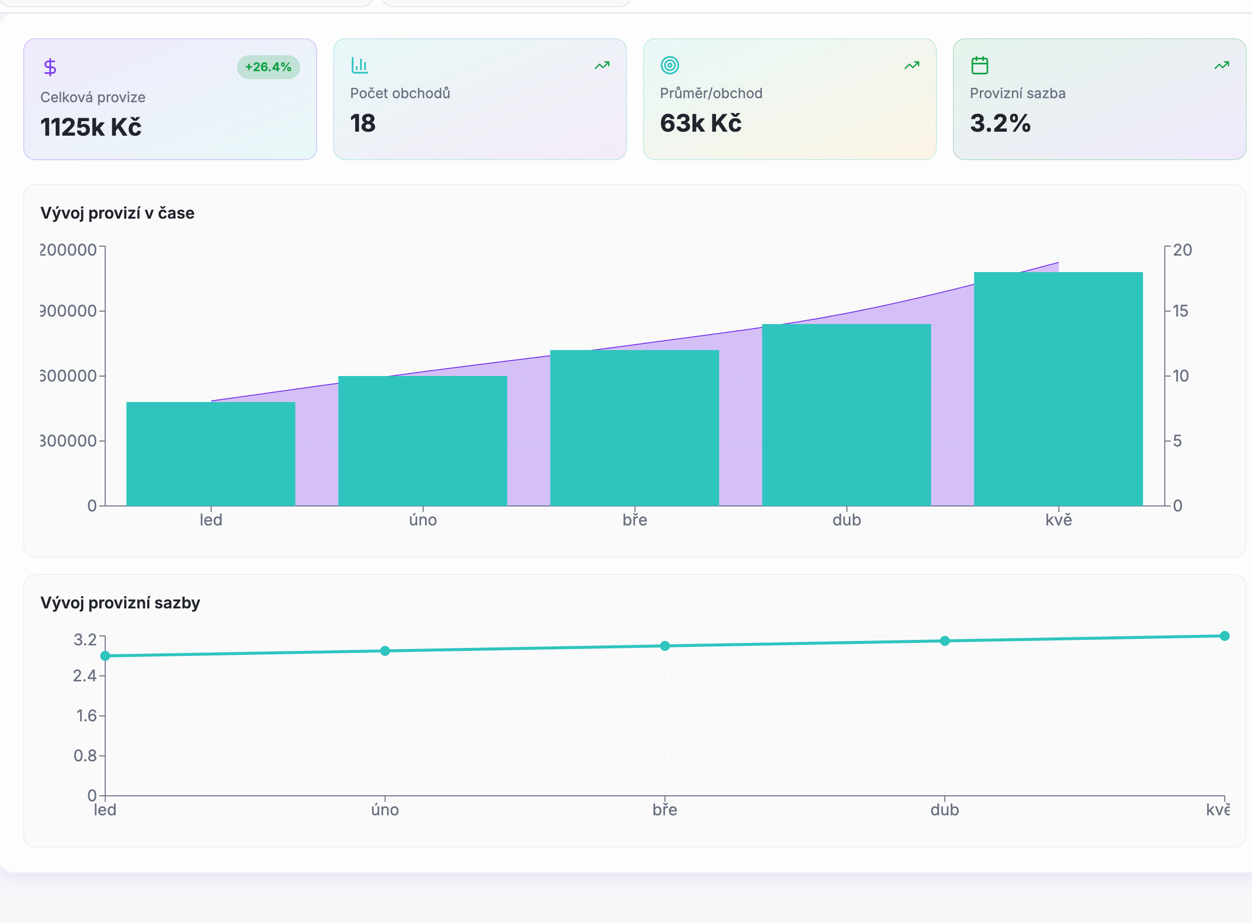
Task: Click the purple dollar sign icon
Action: (x=50, y=67)
